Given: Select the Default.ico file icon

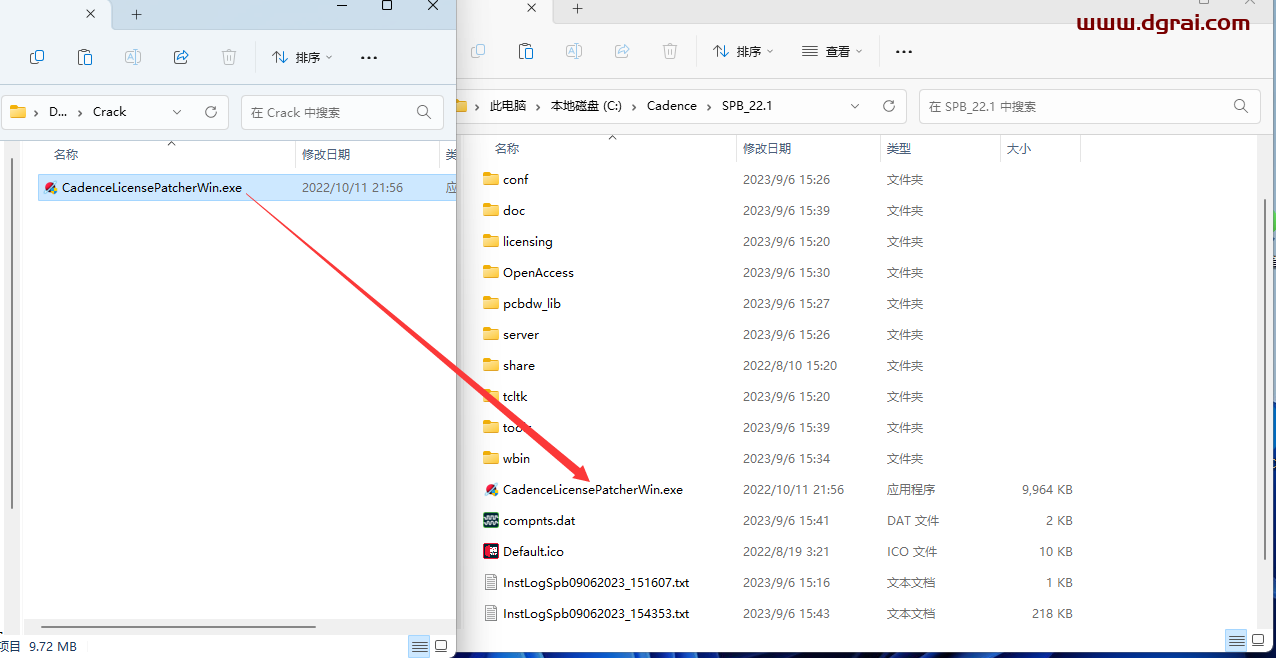Looking at the screenshot, I should [x=491, y=551].
